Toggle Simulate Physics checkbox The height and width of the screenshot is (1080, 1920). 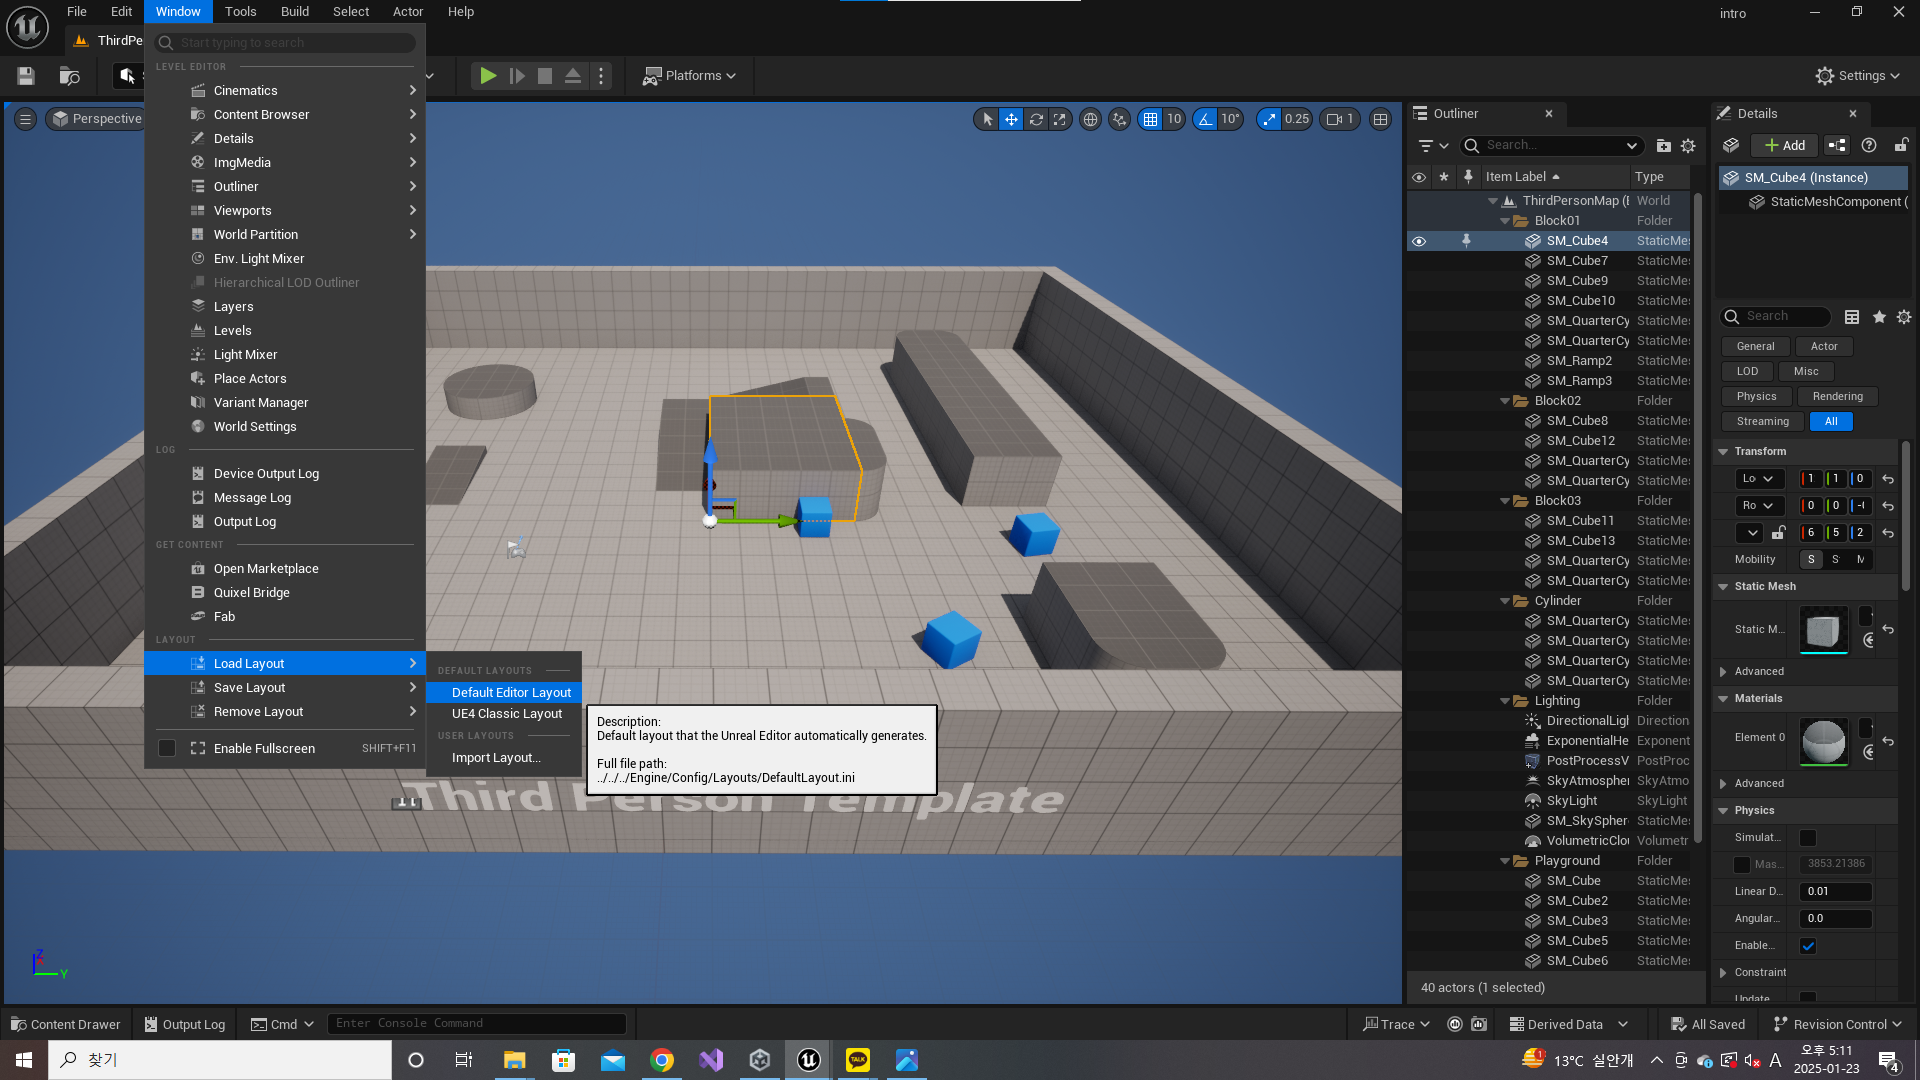[x=1808, y=838]
